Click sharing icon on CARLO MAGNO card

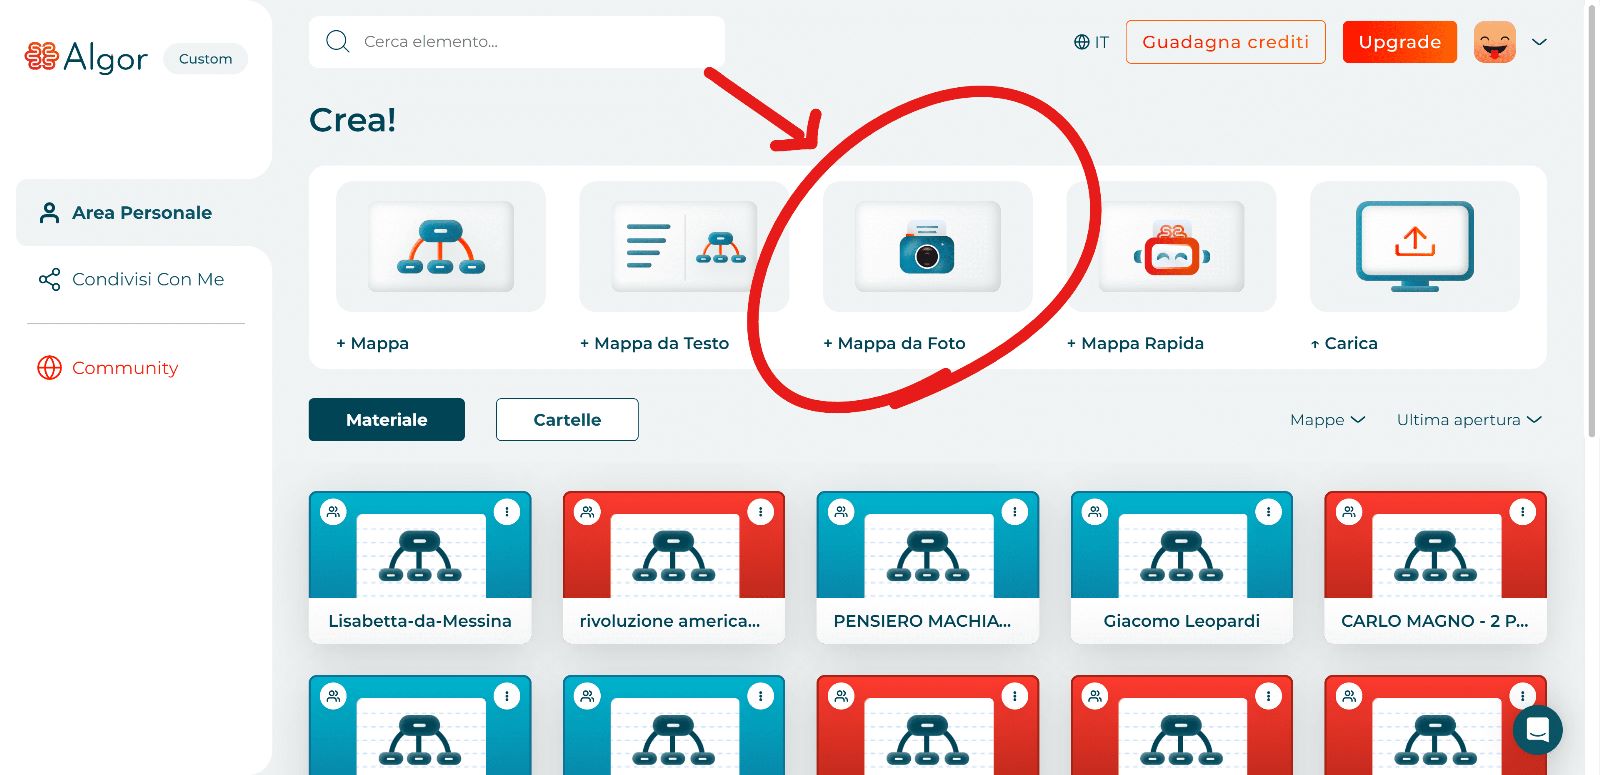point(1350,512)
